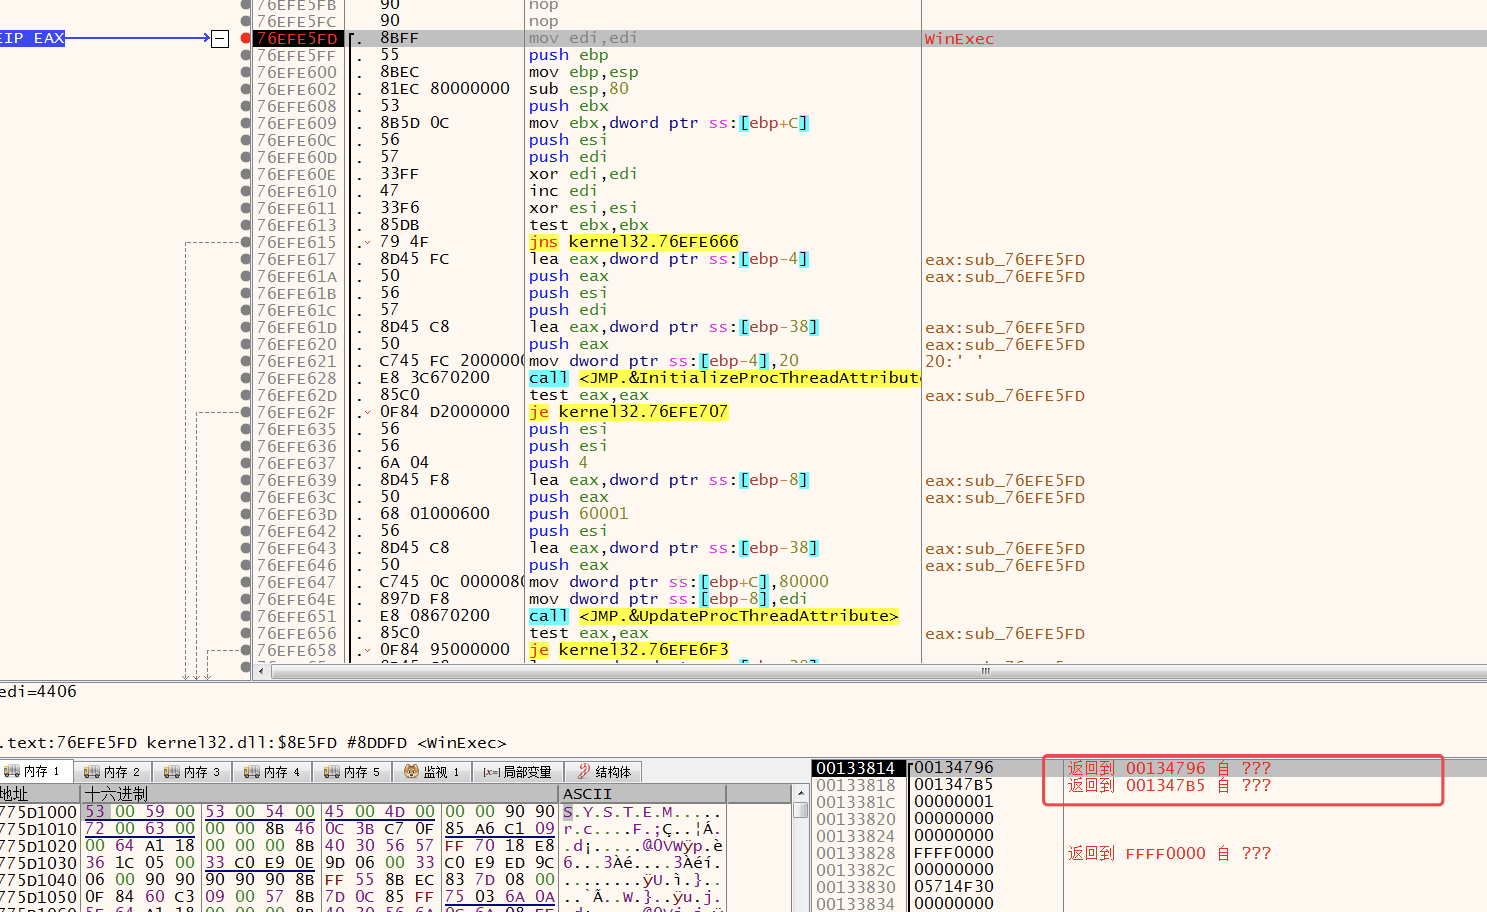1487x912 pixels.
Task: Open the 内存 3 dump tab
Action: pyautogui.click(x=192, y=772)
